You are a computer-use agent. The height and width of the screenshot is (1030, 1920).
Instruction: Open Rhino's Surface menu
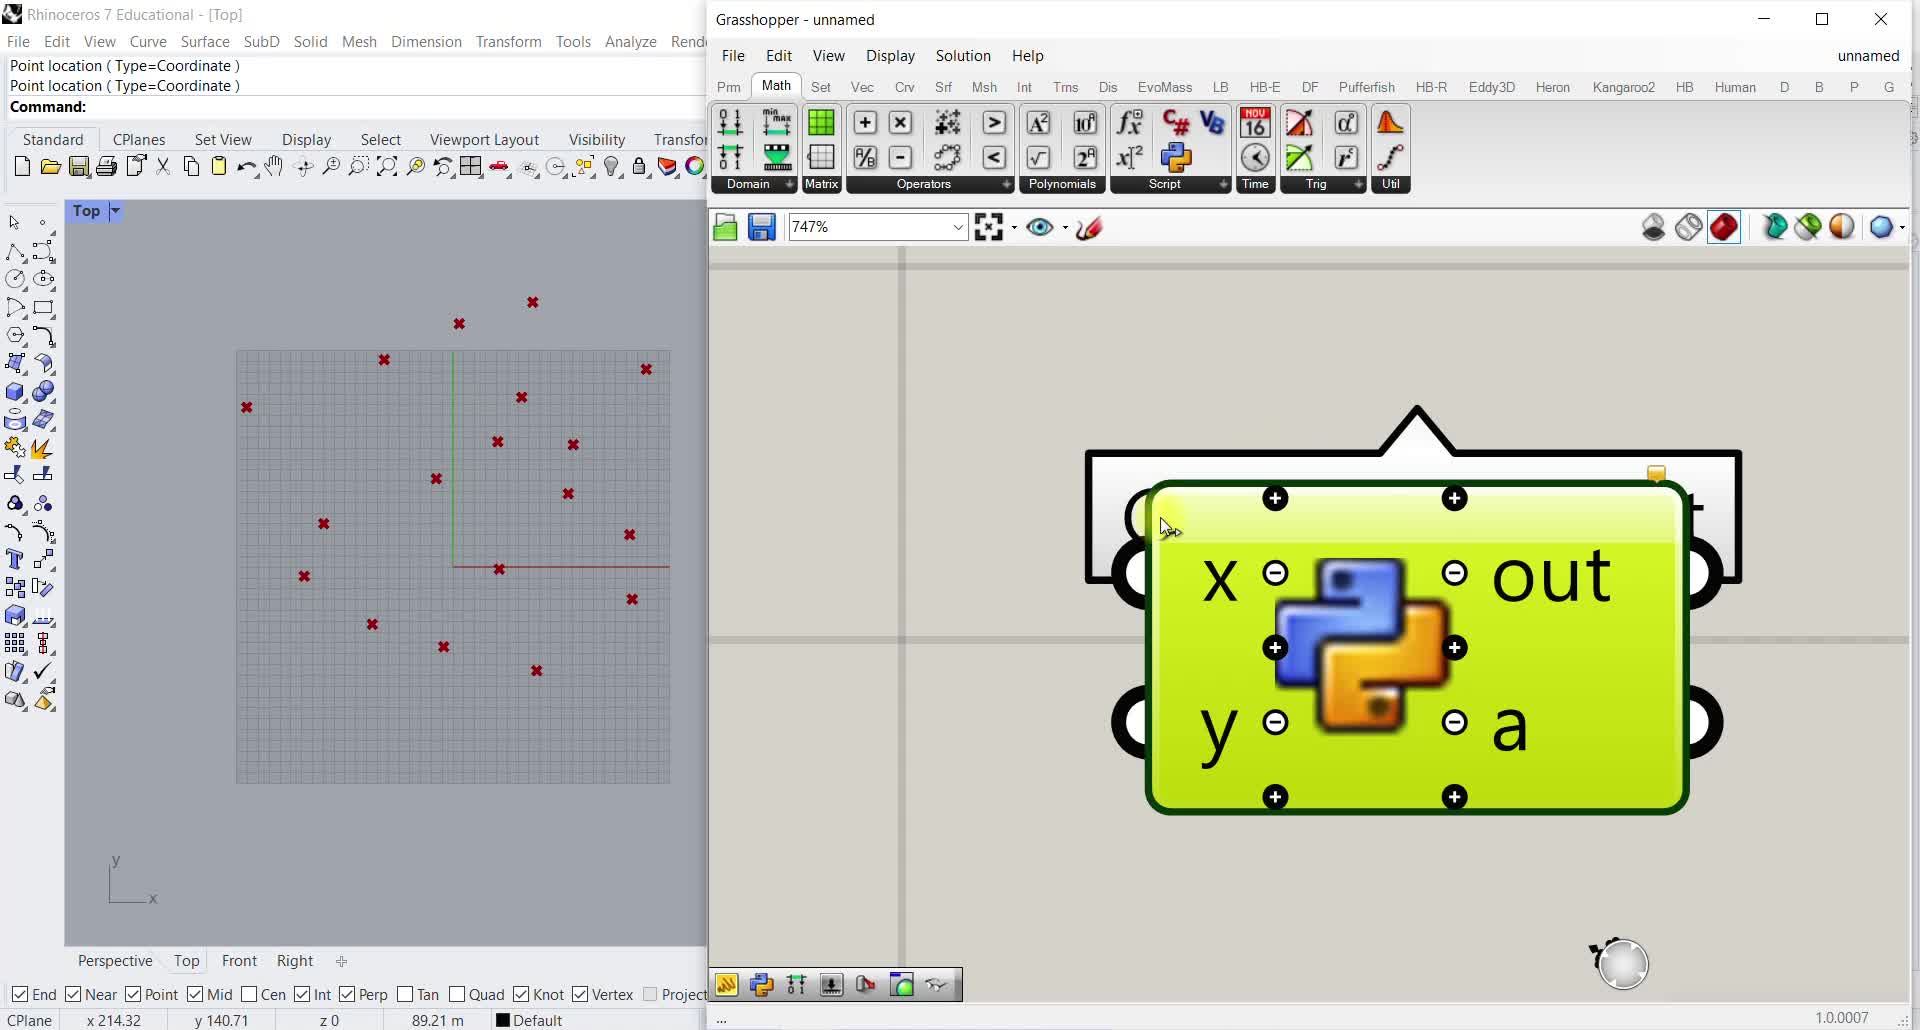[205, 42]
